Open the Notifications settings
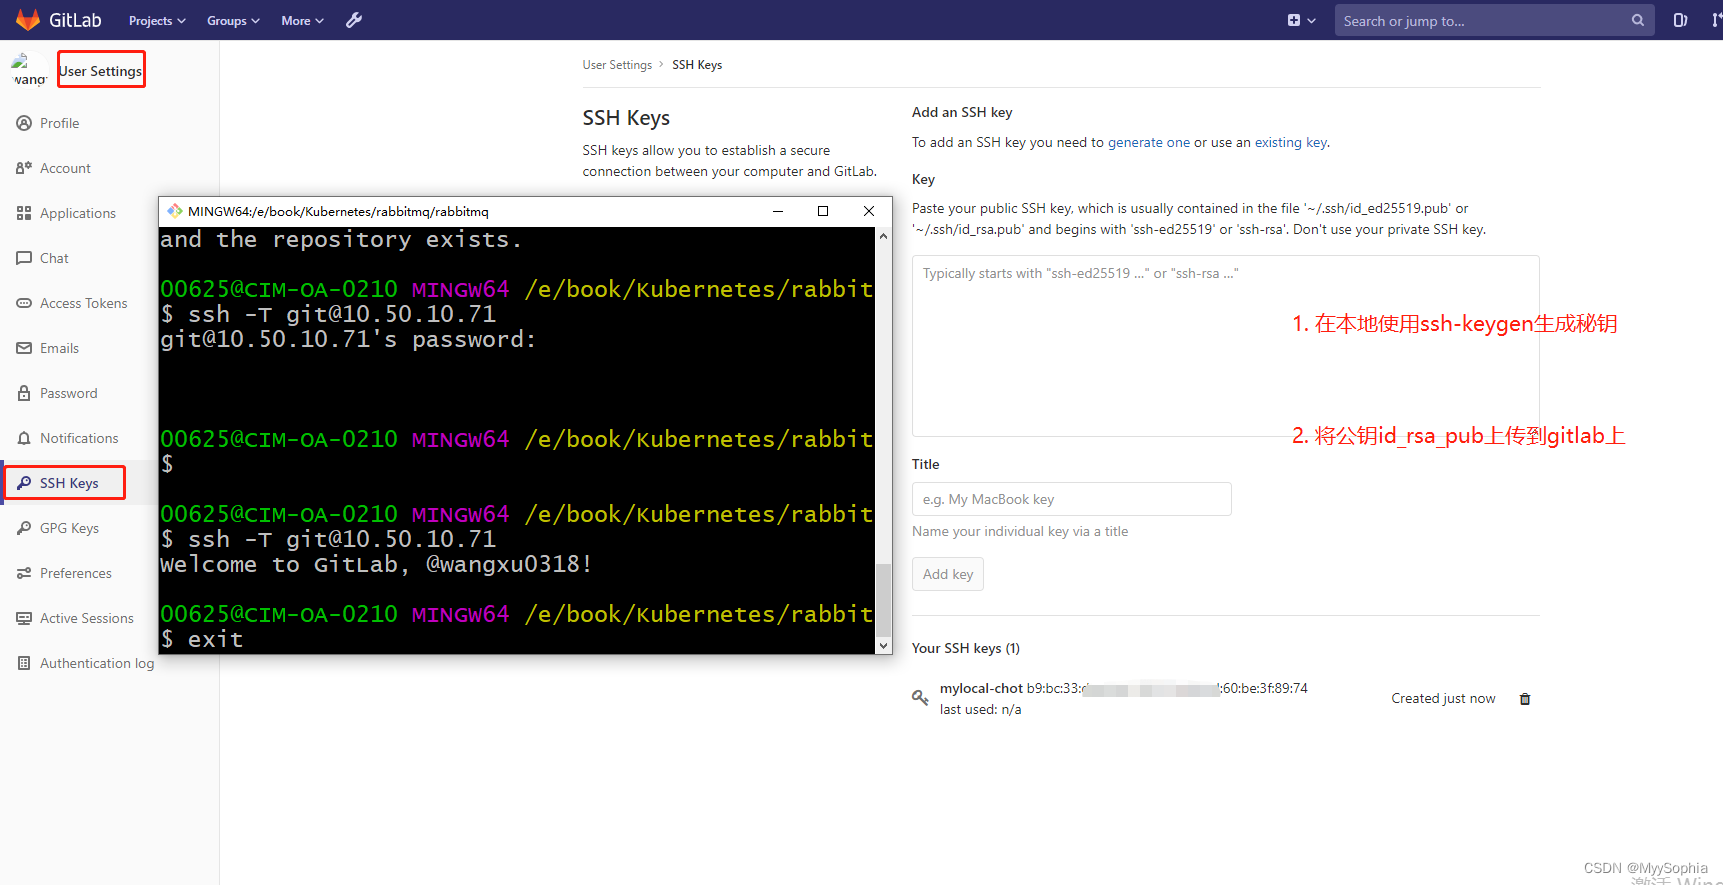Image resolution: width=1723 pixels, height=885 pixels. pyautogui.click(x=79, y=438)
